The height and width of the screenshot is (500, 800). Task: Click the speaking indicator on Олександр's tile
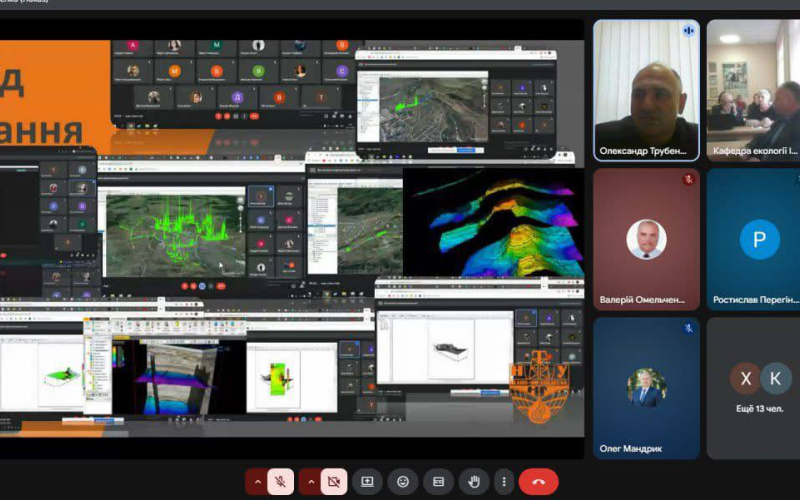tap(688, 31)
